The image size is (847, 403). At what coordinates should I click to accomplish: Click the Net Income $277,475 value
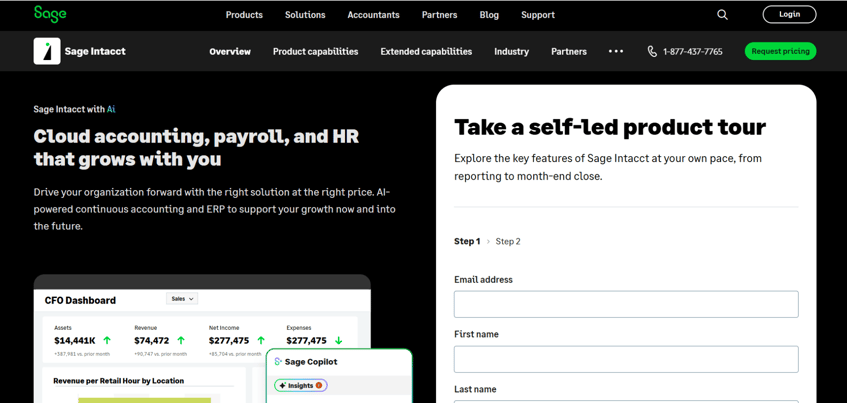pos(229,341)
